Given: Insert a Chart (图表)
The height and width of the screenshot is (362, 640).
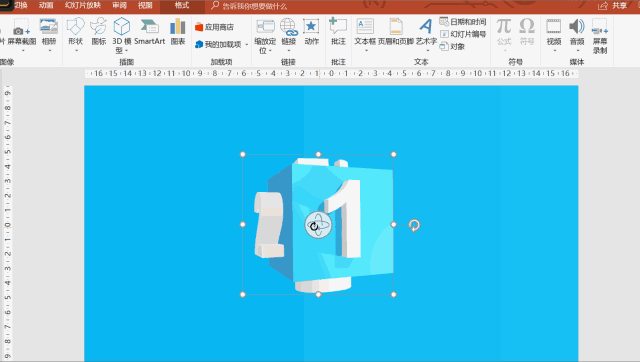Looking at the screenshot, I should tap(178, 32).
